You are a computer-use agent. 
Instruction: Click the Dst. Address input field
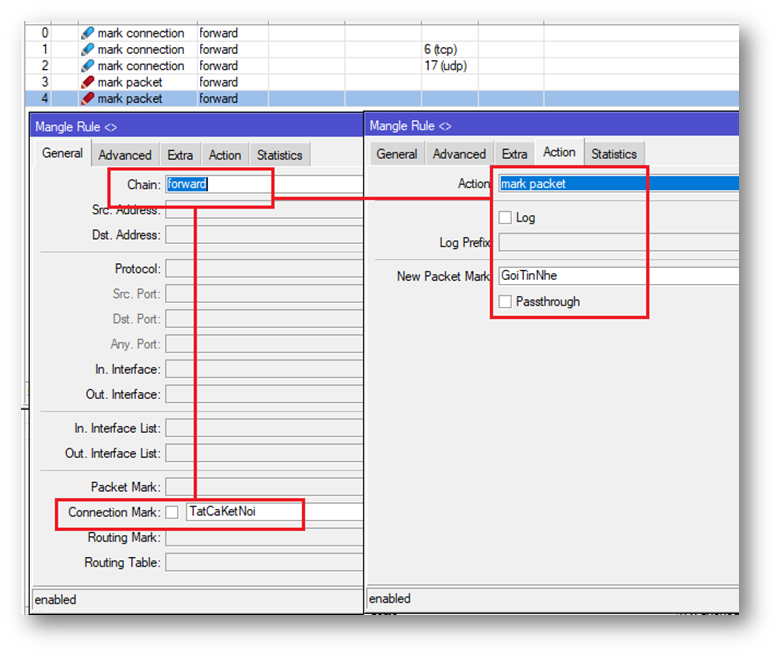[264, 235]
